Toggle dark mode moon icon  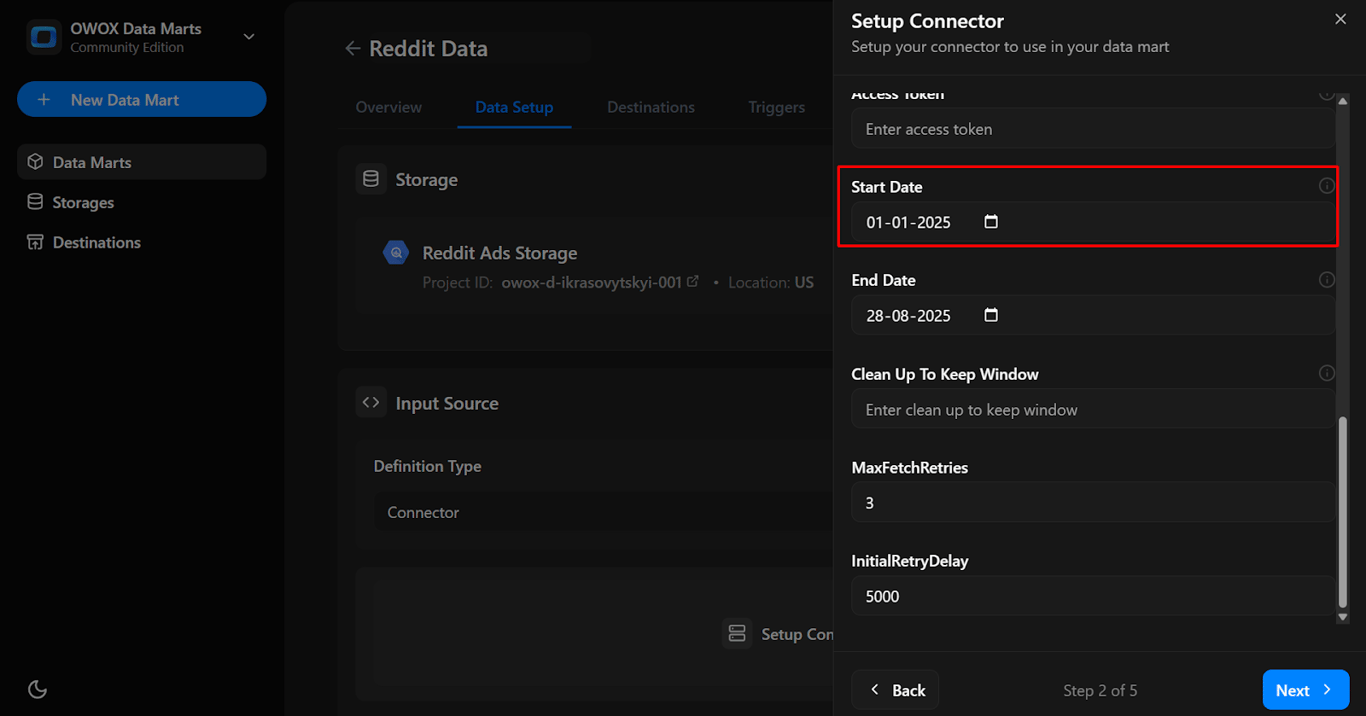click(x=37, y=689)
